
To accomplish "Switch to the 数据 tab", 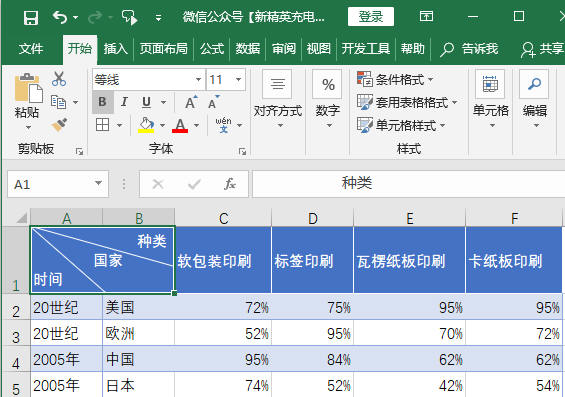I will pos(248,48).
